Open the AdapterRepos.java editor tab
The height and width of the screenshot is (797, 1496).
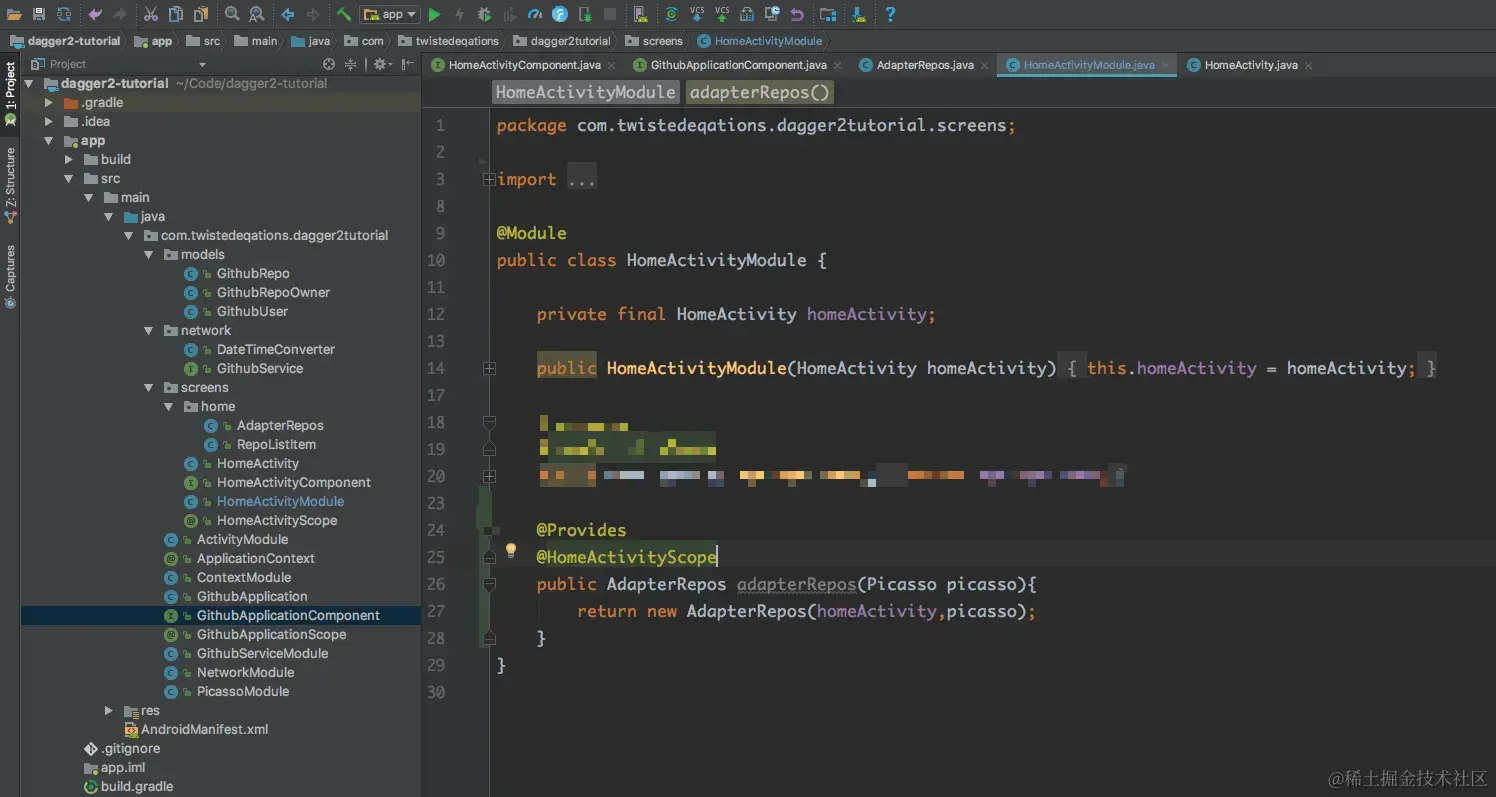pos(924,65)
